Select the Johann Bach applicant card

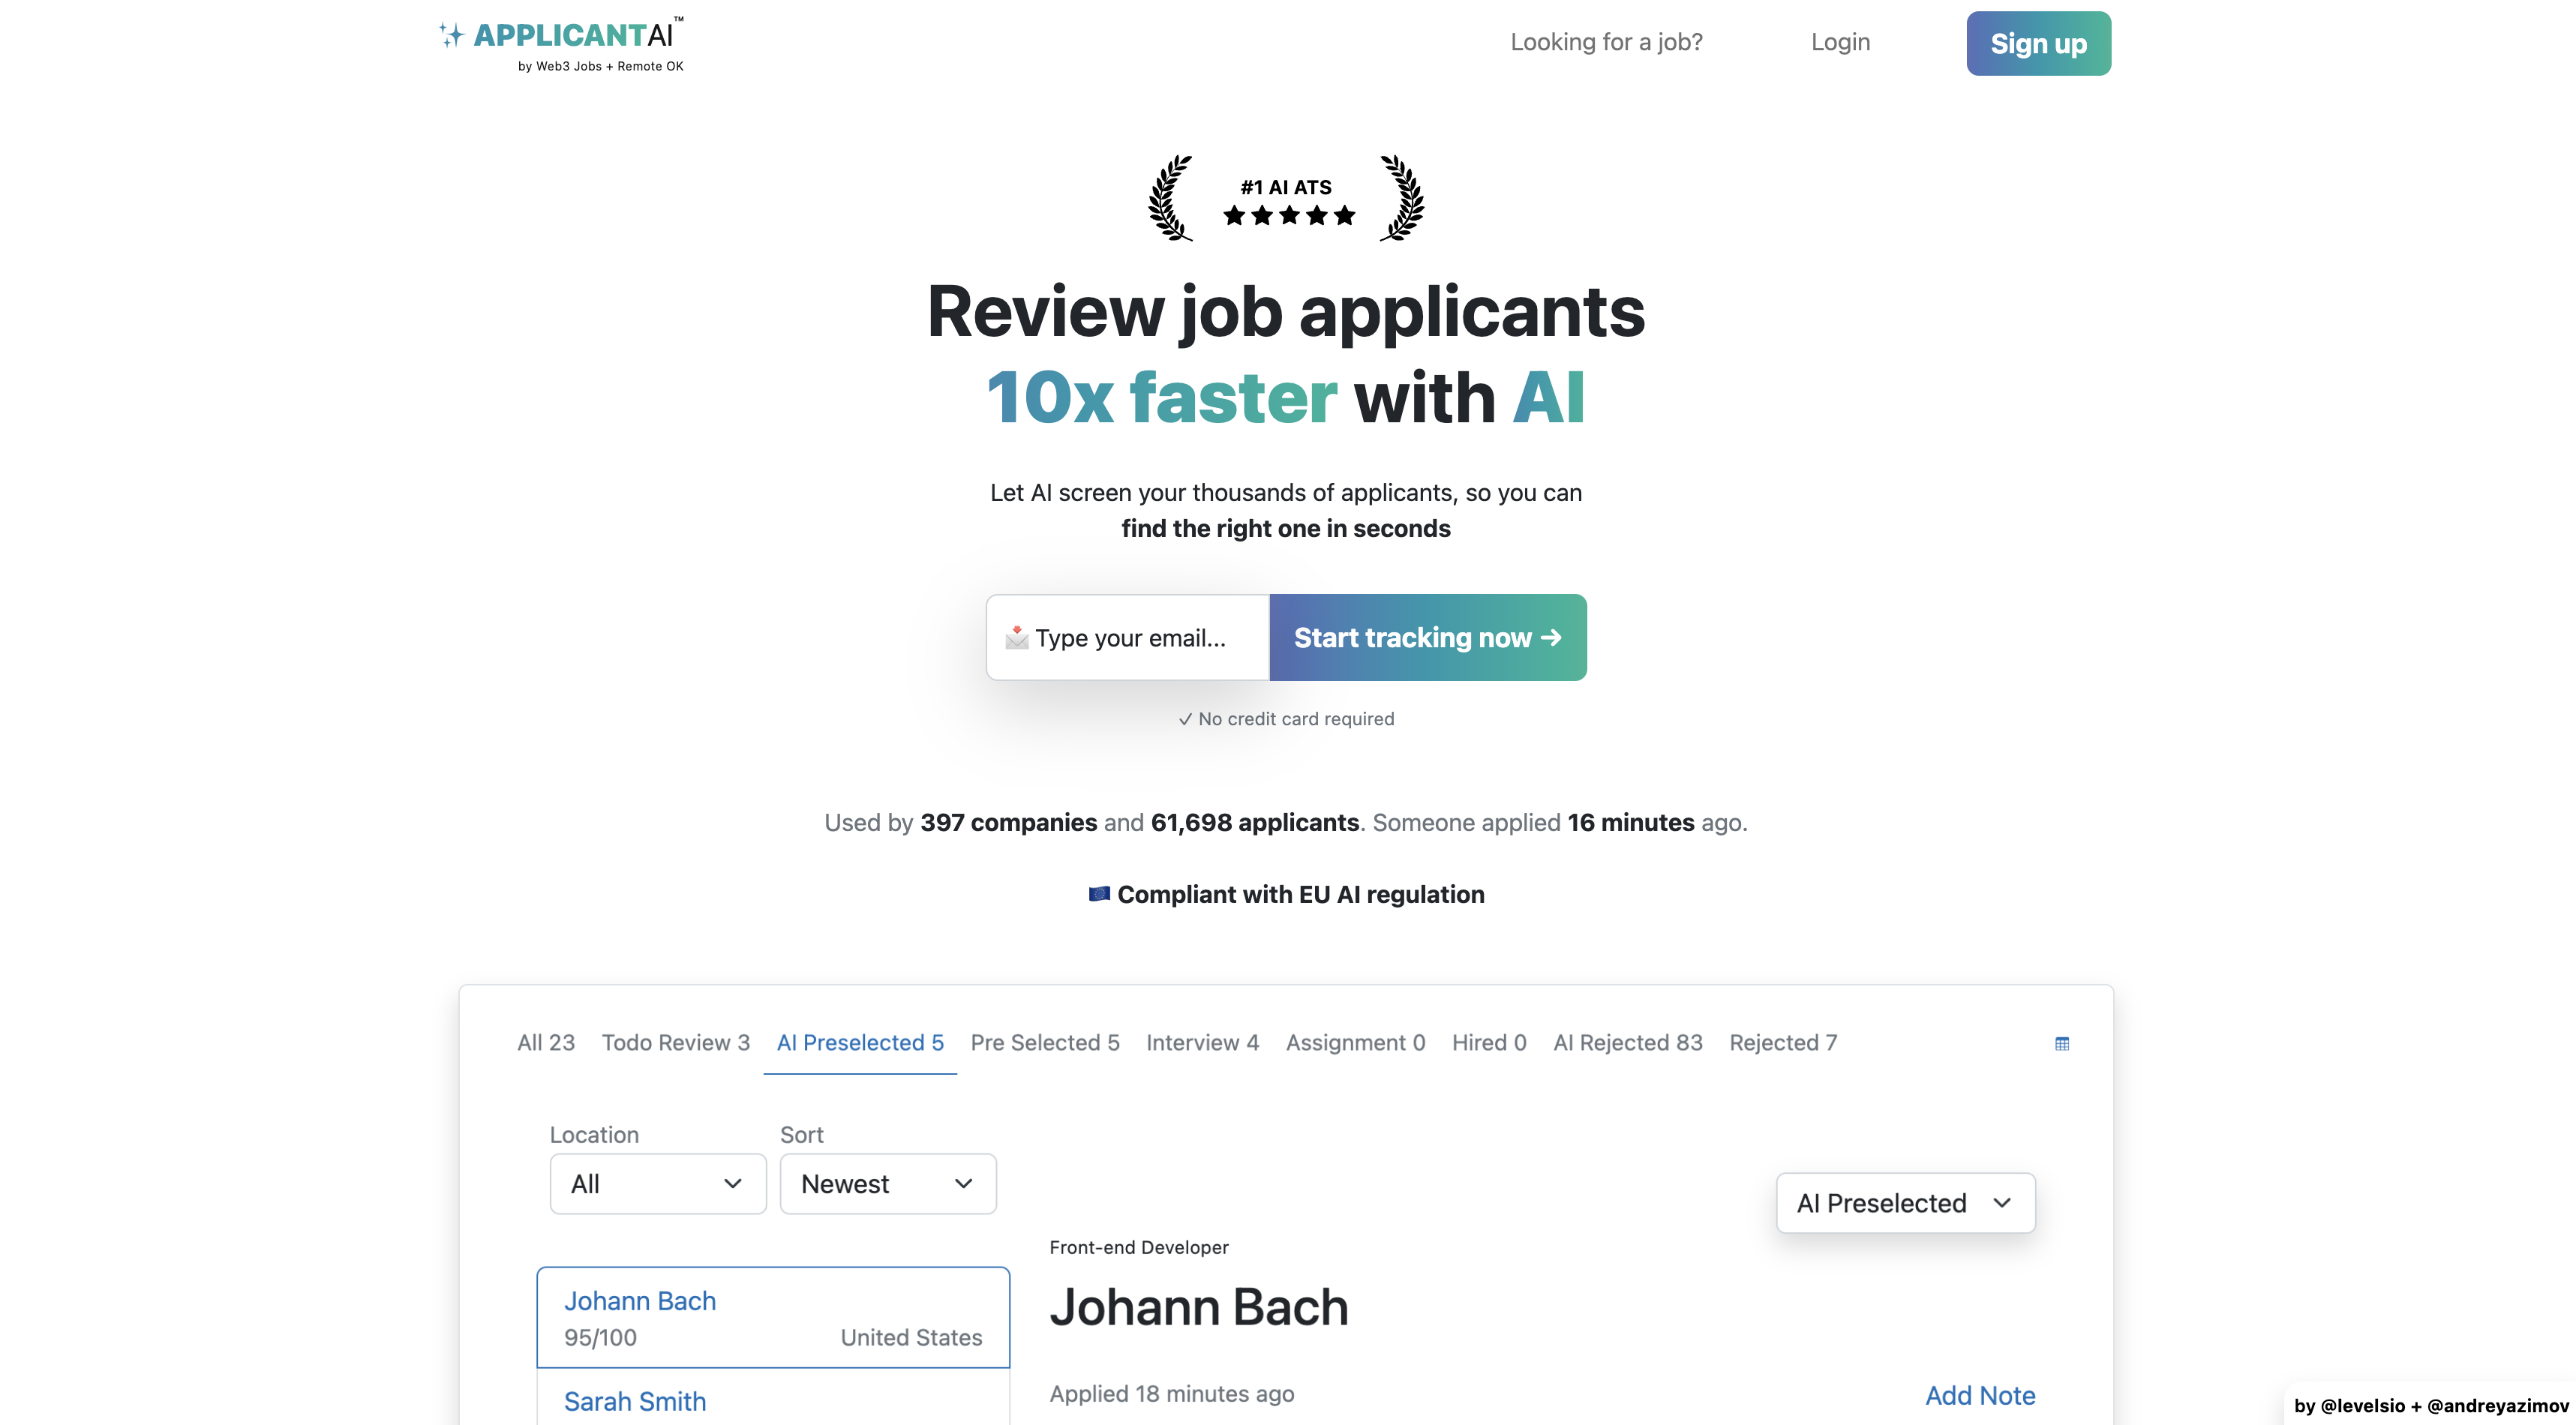click(x=773, y=1317)
